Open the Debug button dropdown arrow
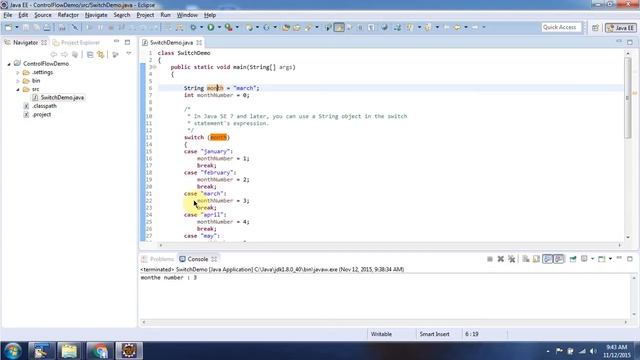Viewport: 640px width, 360px height. coord(201,27)
